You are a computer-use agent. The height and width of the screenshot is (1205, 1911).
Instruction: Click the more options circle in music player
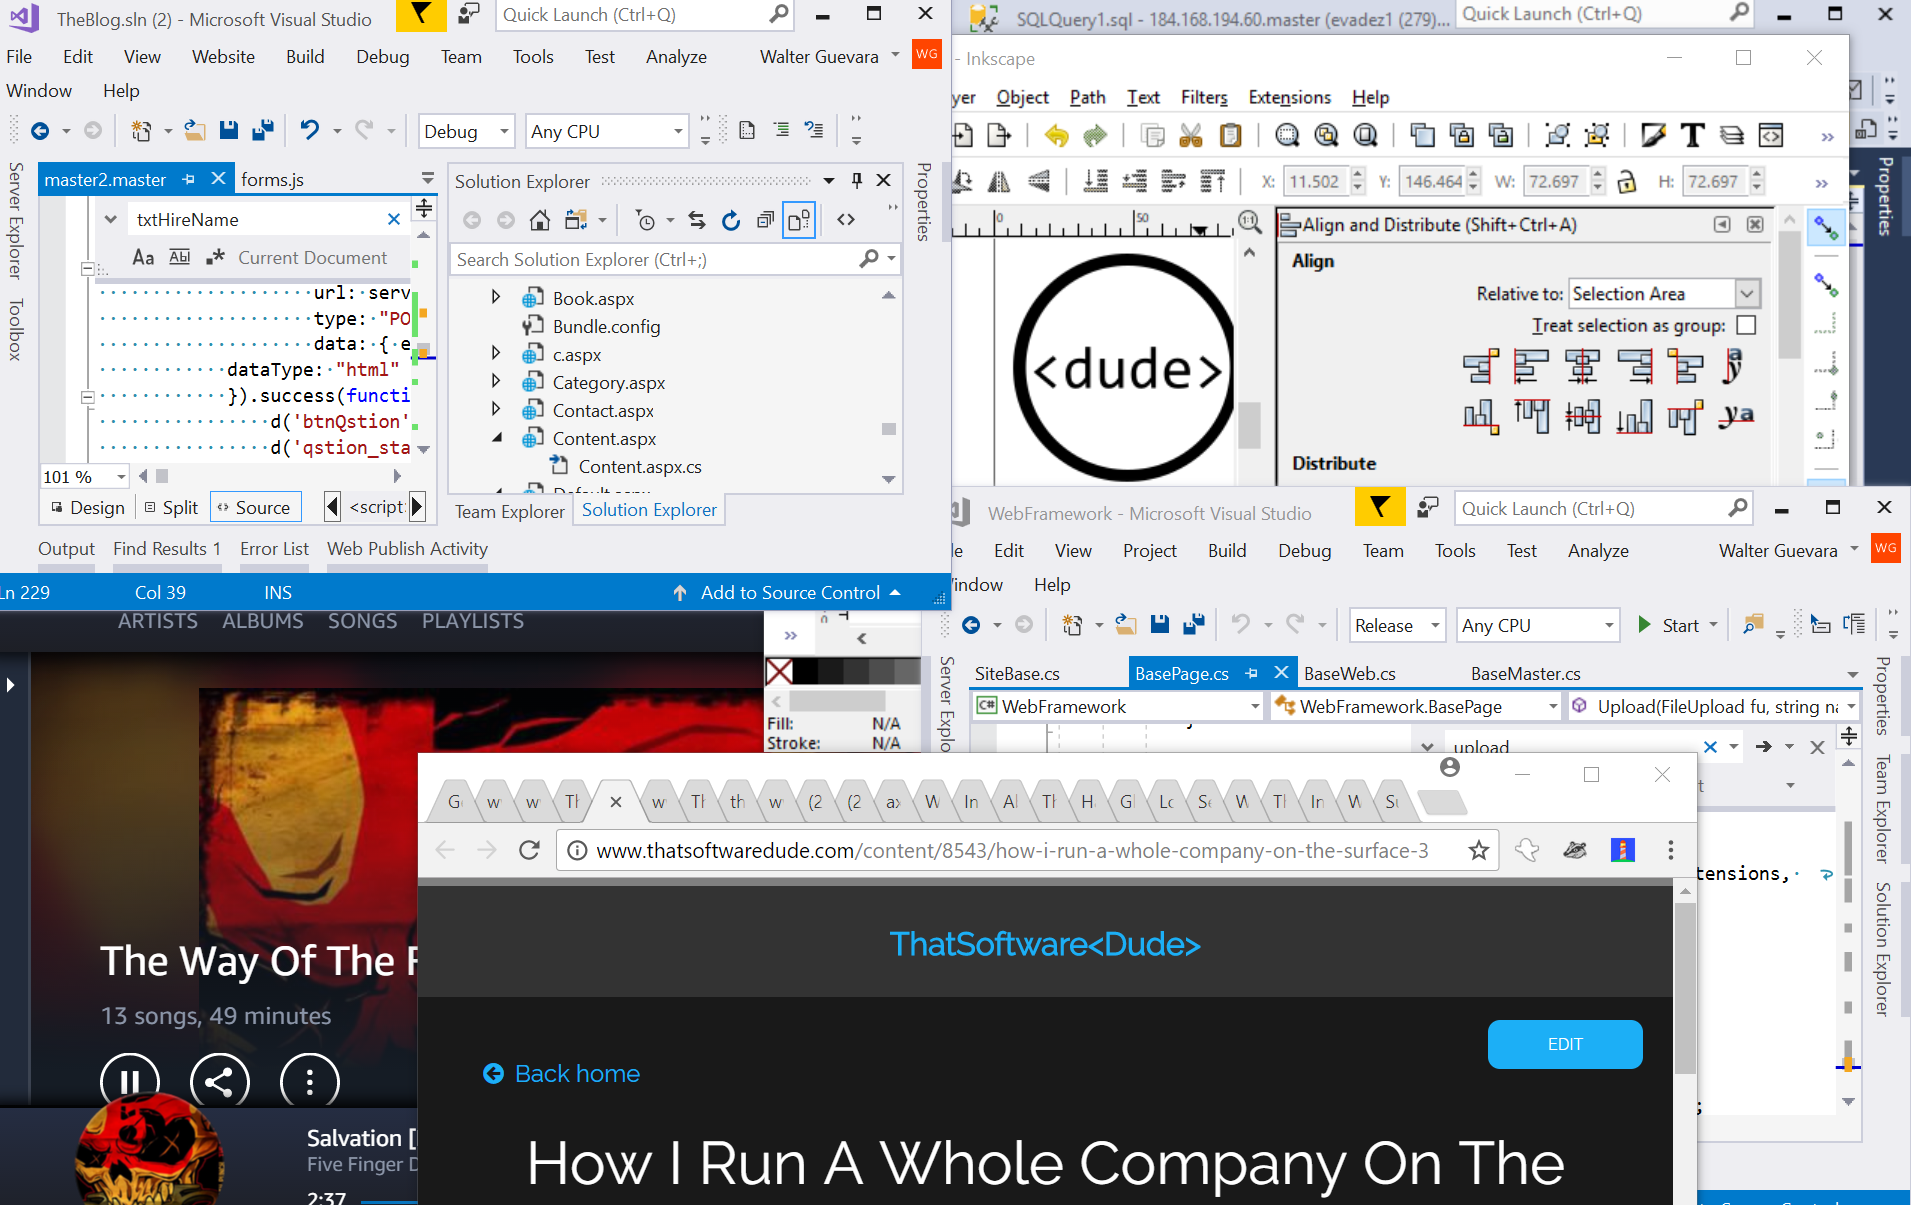point(310,1082)
